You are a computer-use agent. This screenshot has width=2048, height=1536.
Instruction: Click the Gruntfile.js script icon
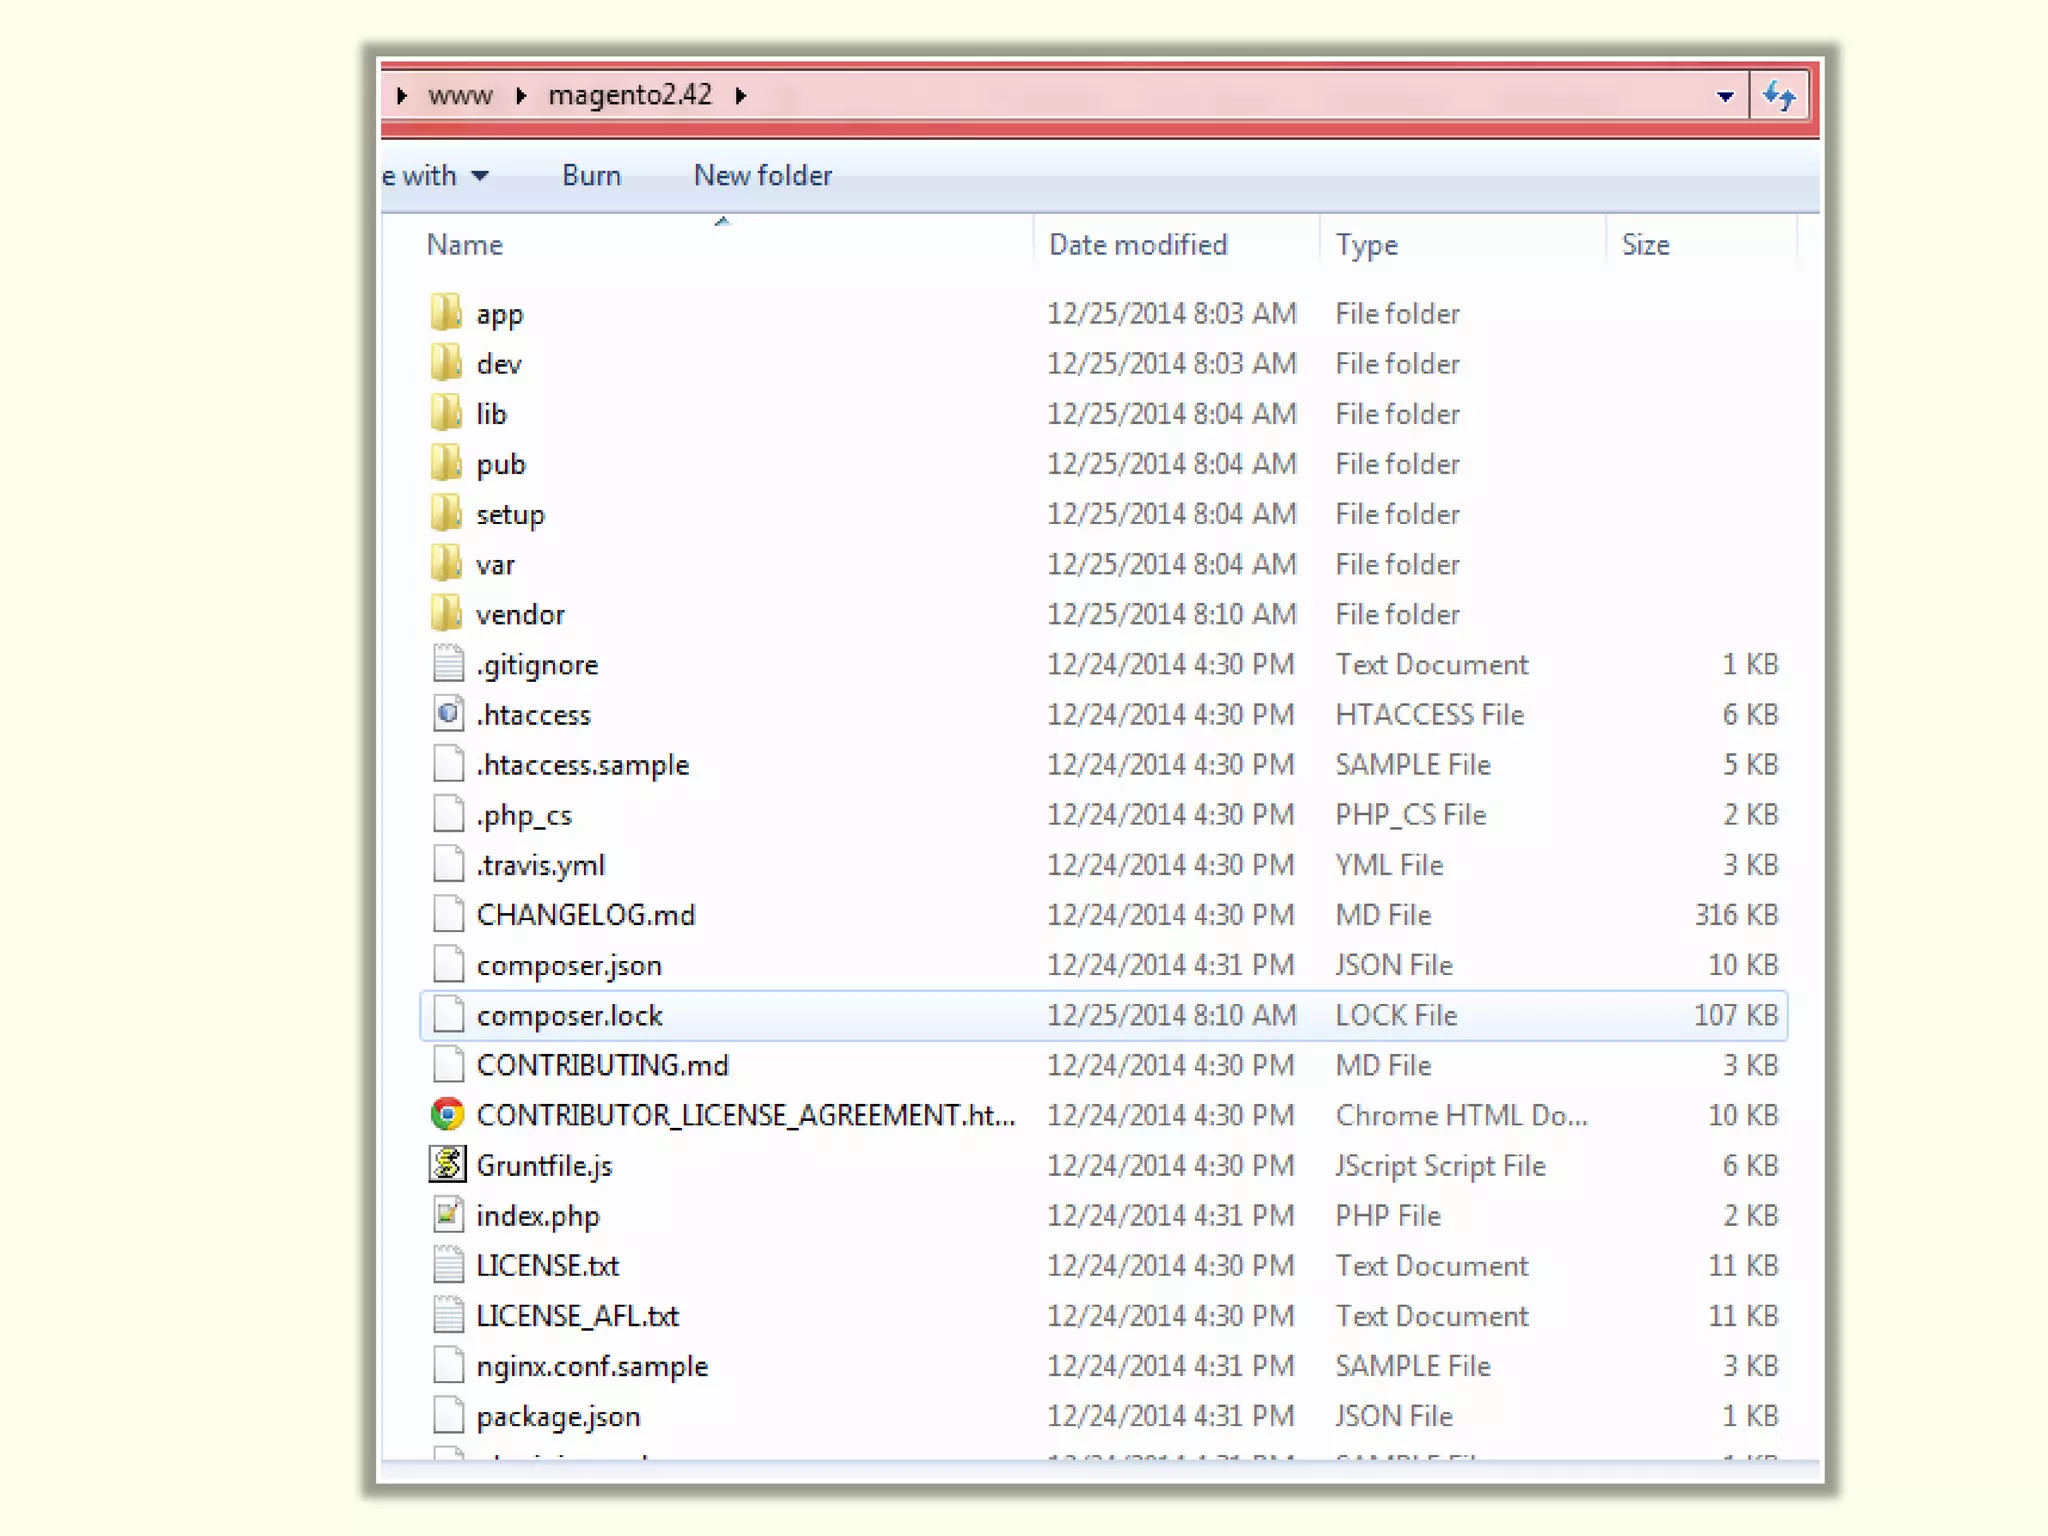tap(448, 1164)
